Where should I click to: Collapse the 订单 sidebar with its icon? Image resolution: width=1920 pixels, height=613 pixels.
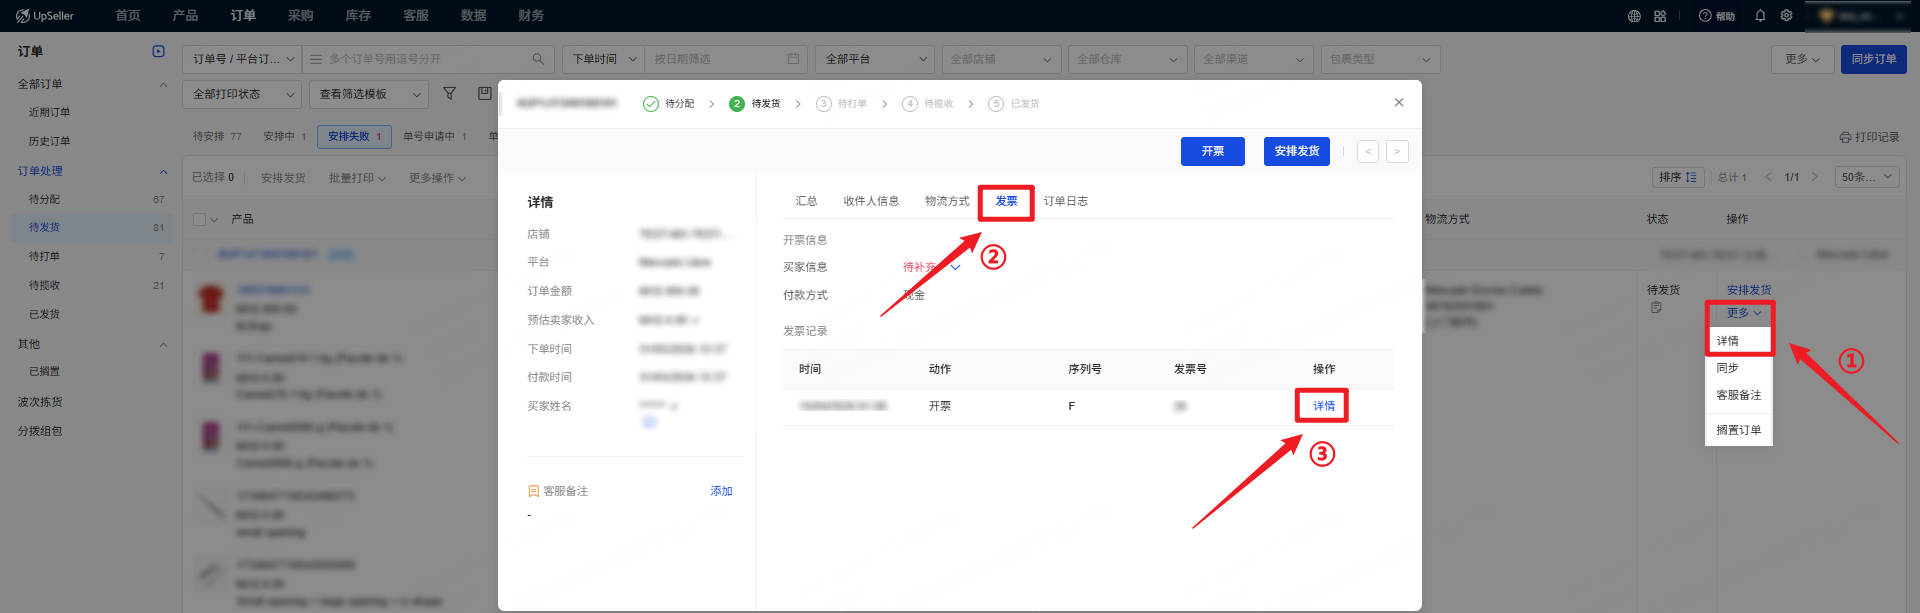(x=158, y=51)
